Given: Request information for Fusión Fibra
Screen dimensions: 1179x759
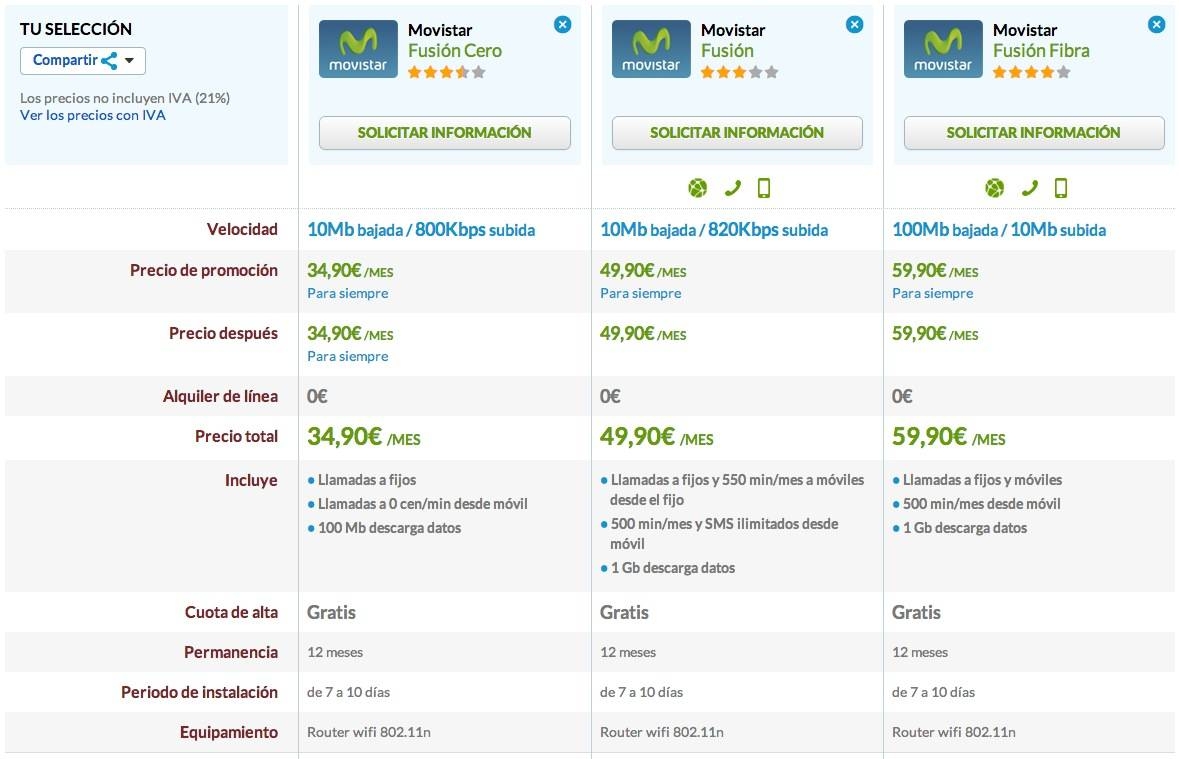Looking at the screenshot, I should 1034,133.
